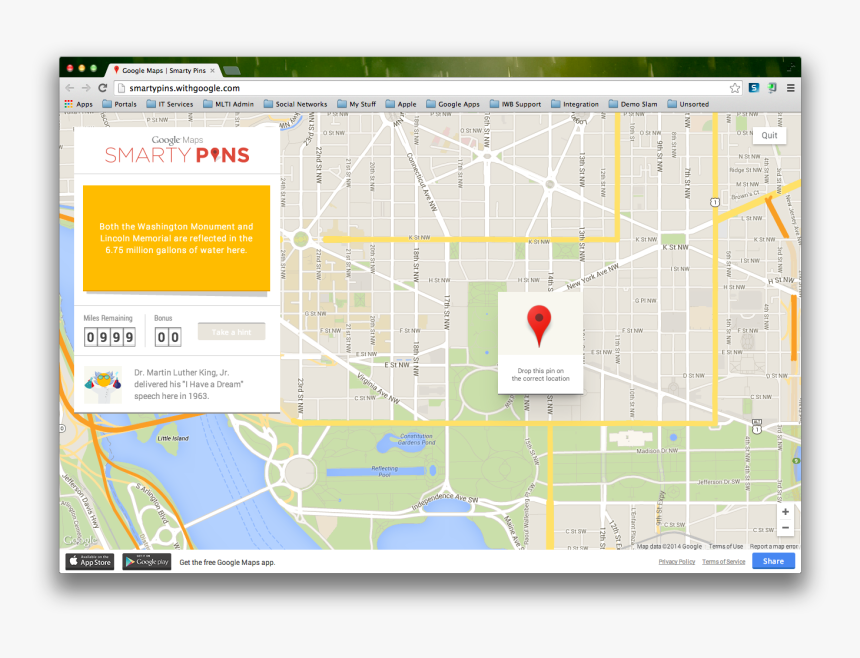Download from the App Store badge
The height and width of the screenshot is (658, 860).
click(x=90, y=561)
